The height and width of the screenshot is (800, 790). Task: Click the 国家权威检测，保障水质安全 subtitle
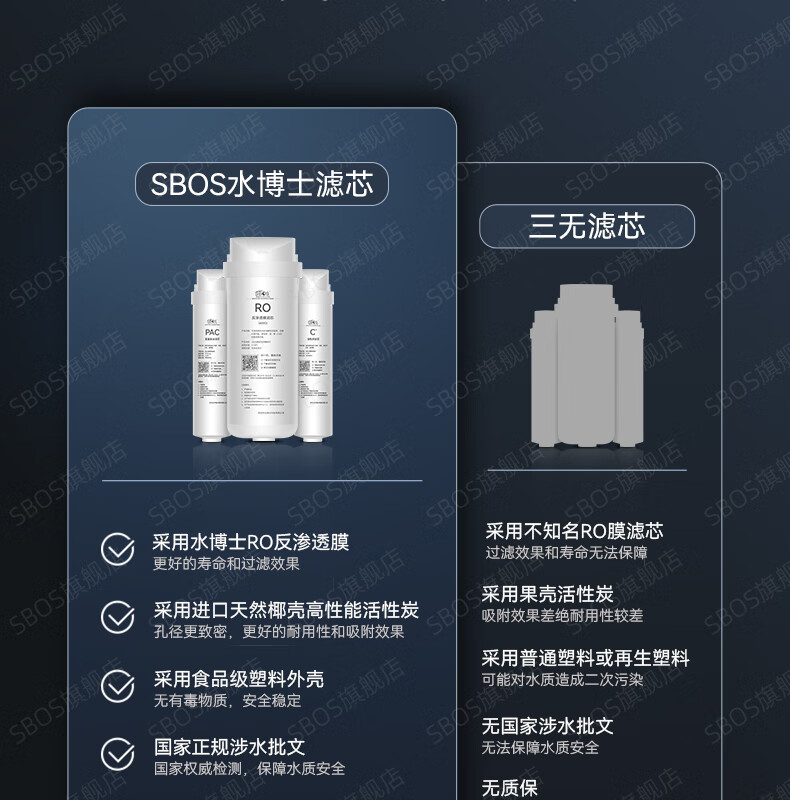click(x=250, y=769)
